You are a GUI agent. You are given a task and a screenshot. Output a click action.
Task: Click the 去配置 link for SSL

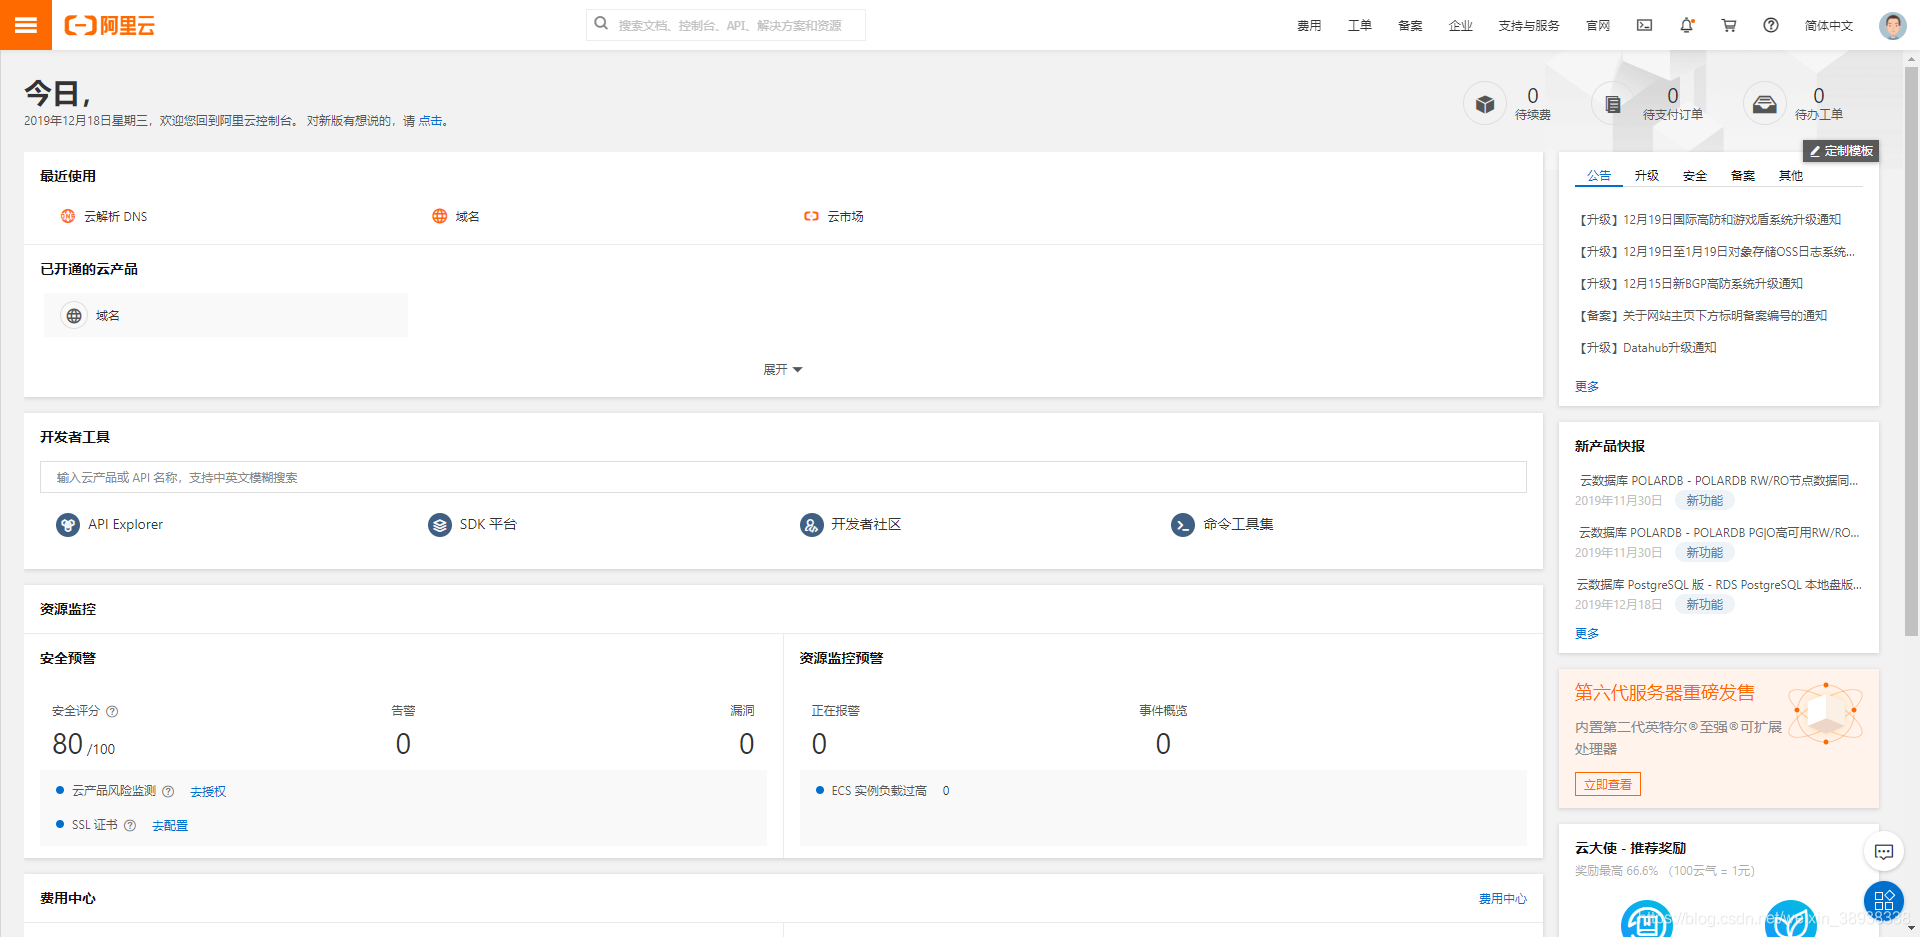(170, 826)
